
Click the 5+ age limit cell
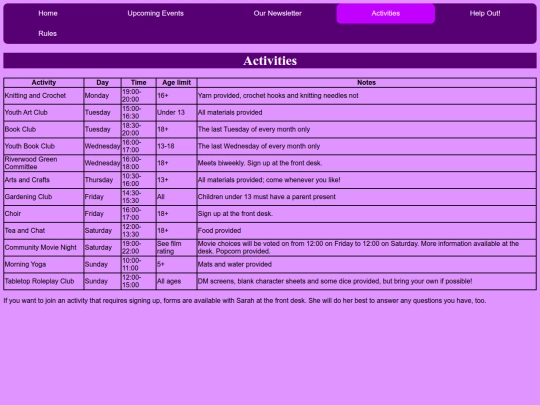pyautogui.click(x=177, y=264)
